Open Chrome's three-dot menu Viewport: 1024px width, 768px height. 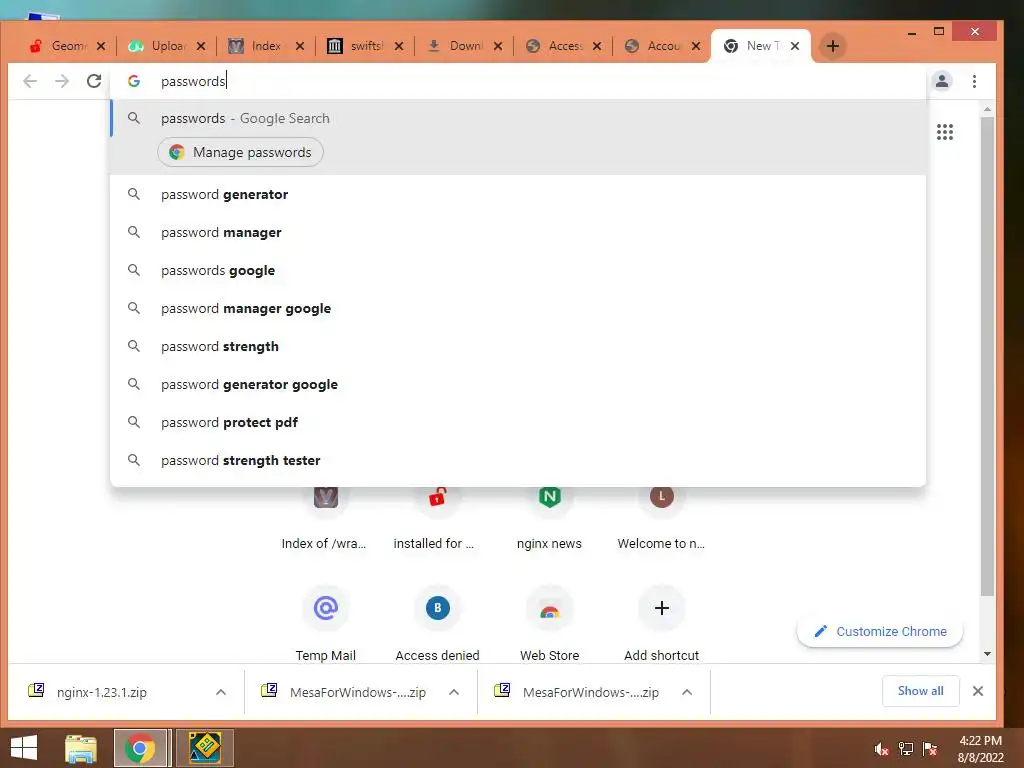pyautogui.click(x=974, y=81)
